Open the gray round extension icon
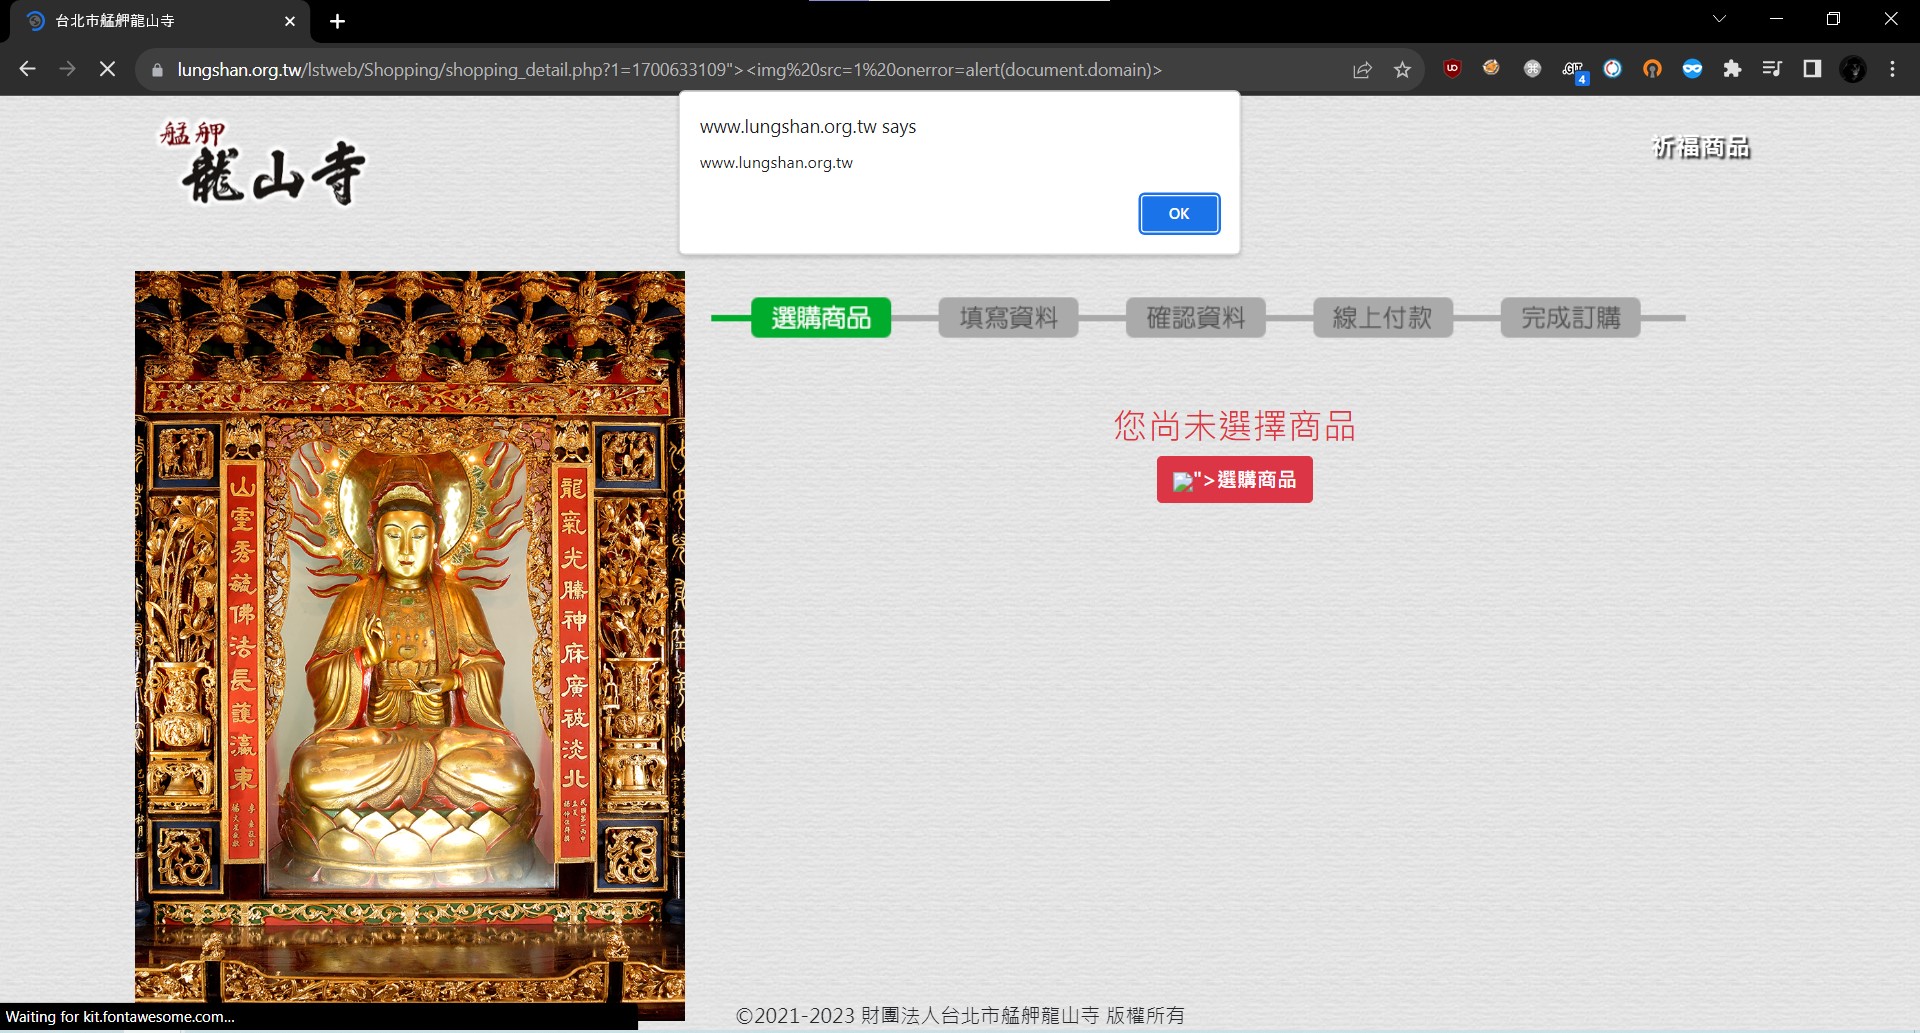This screenshot has height=1033, width=1920. tap(1532, 68)
